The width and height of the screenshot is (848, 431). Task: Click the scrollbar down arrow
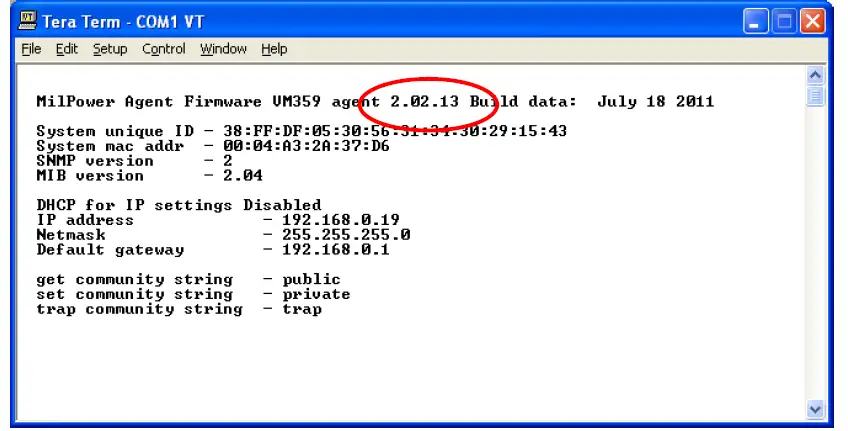(x=815, y=409)
